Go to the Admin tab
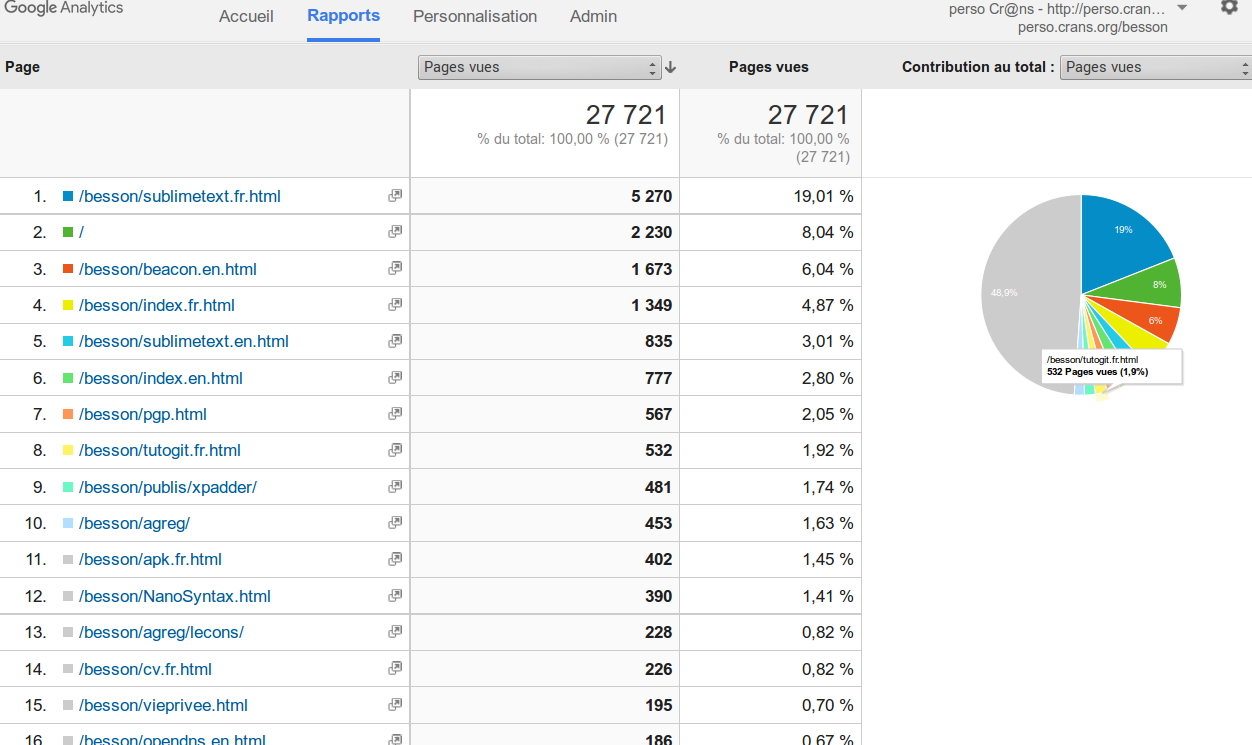The image size is (1252, 745). pyautogui.click(x=593, y=16)
